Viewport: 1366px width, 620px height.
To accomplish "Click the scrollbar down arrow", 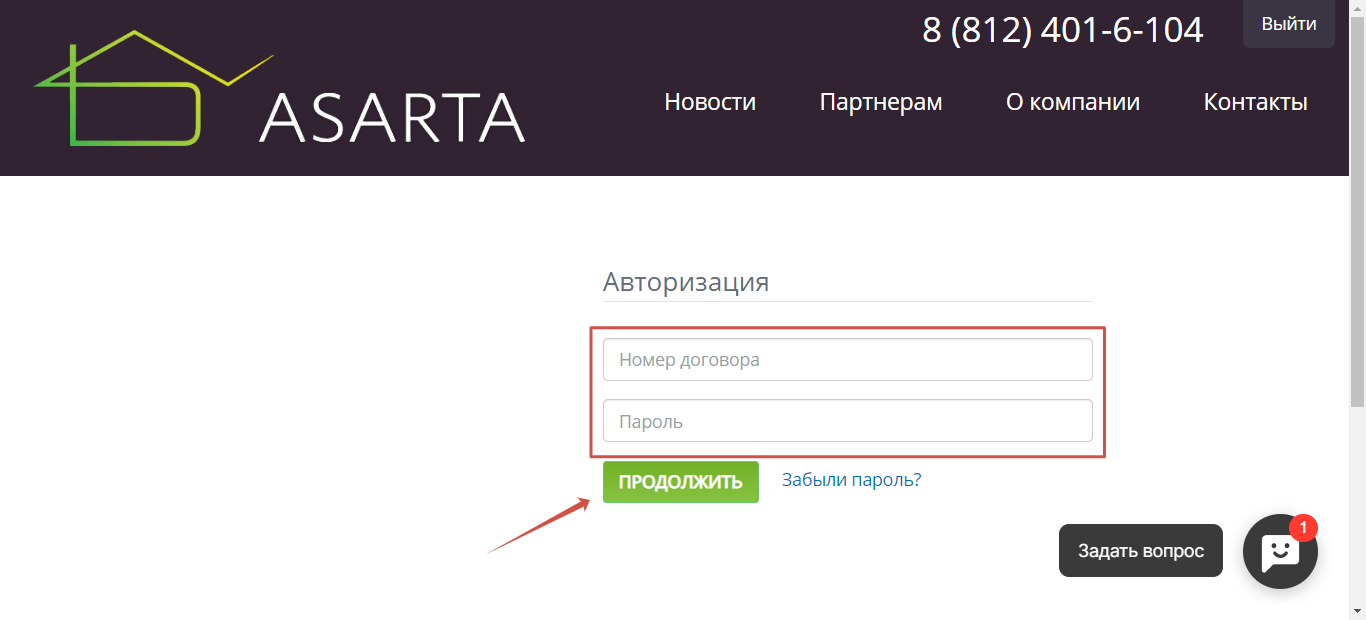I will 1357,611.
